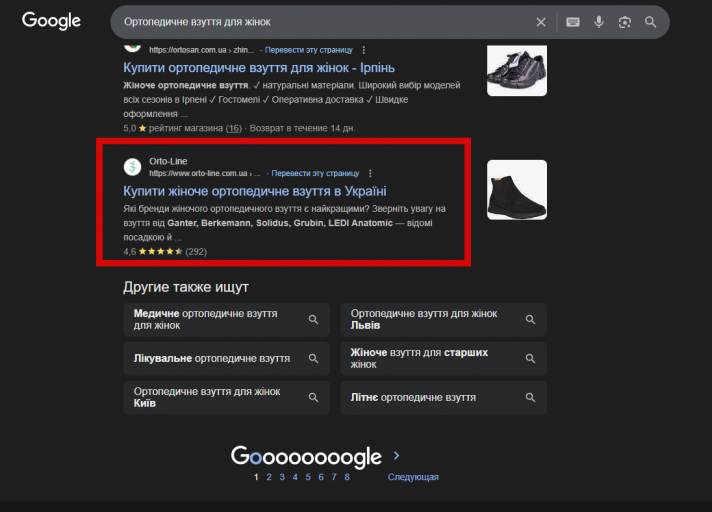Screen dimensions: 712x512
Task: Click the 4,6 star rating of Orto-Line
Action: [165, 251]
